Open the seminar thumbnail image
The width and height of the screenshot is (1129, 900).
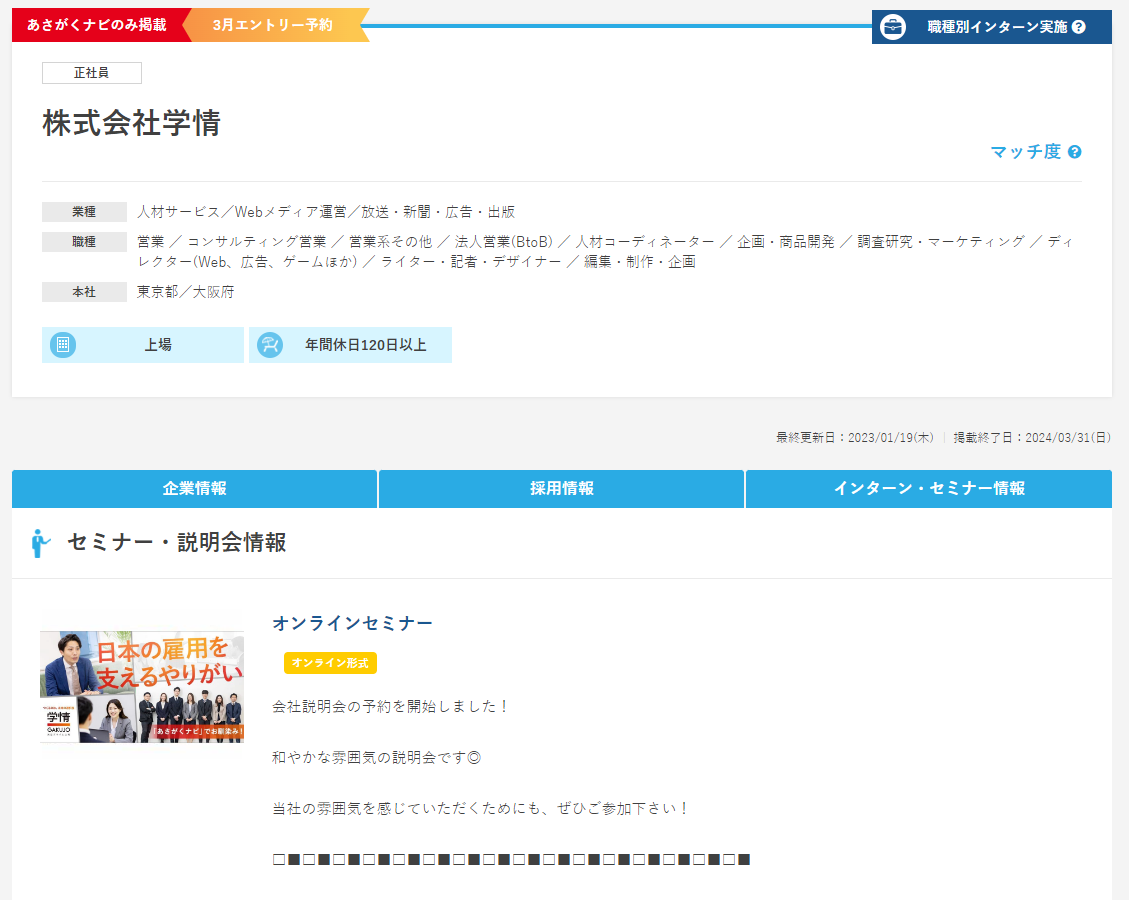point(142,687)
